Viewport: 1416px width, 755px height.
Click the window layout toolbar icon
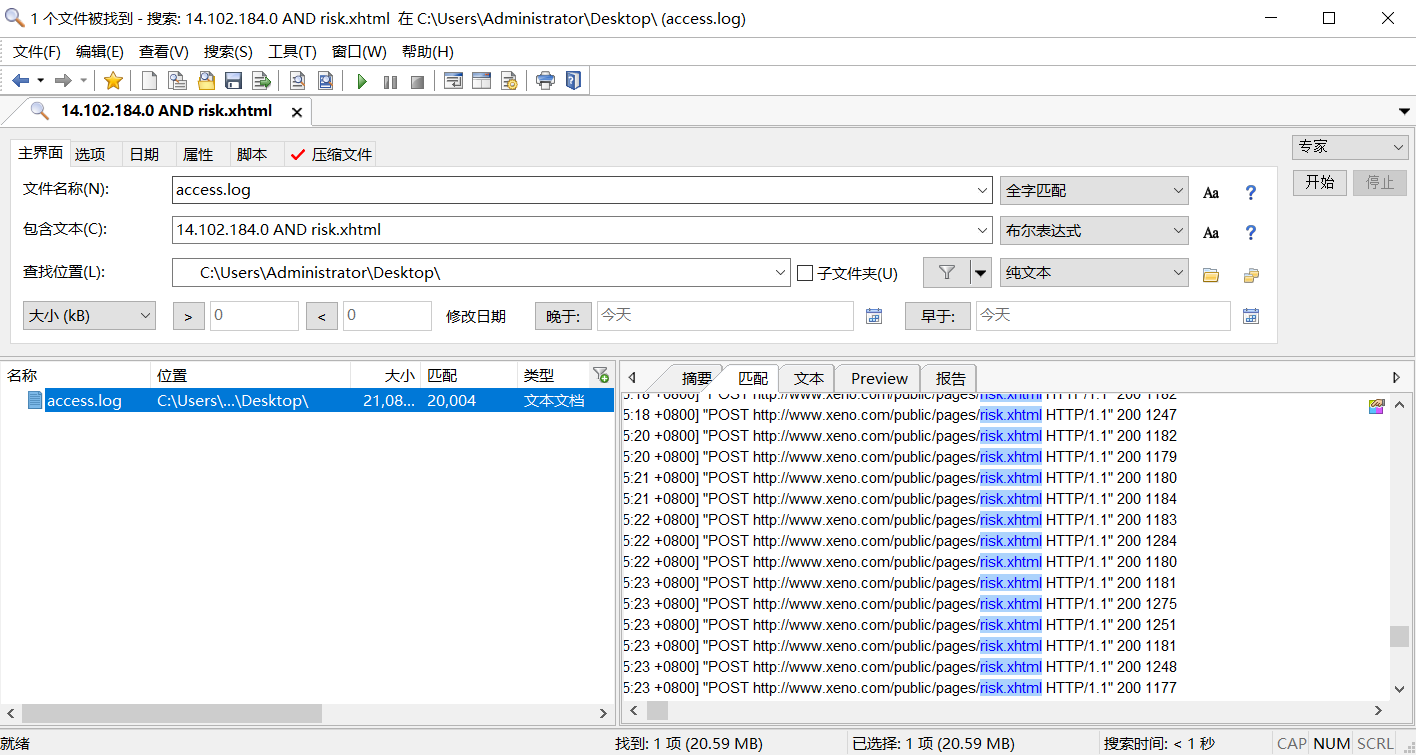(x=481, y=81)
